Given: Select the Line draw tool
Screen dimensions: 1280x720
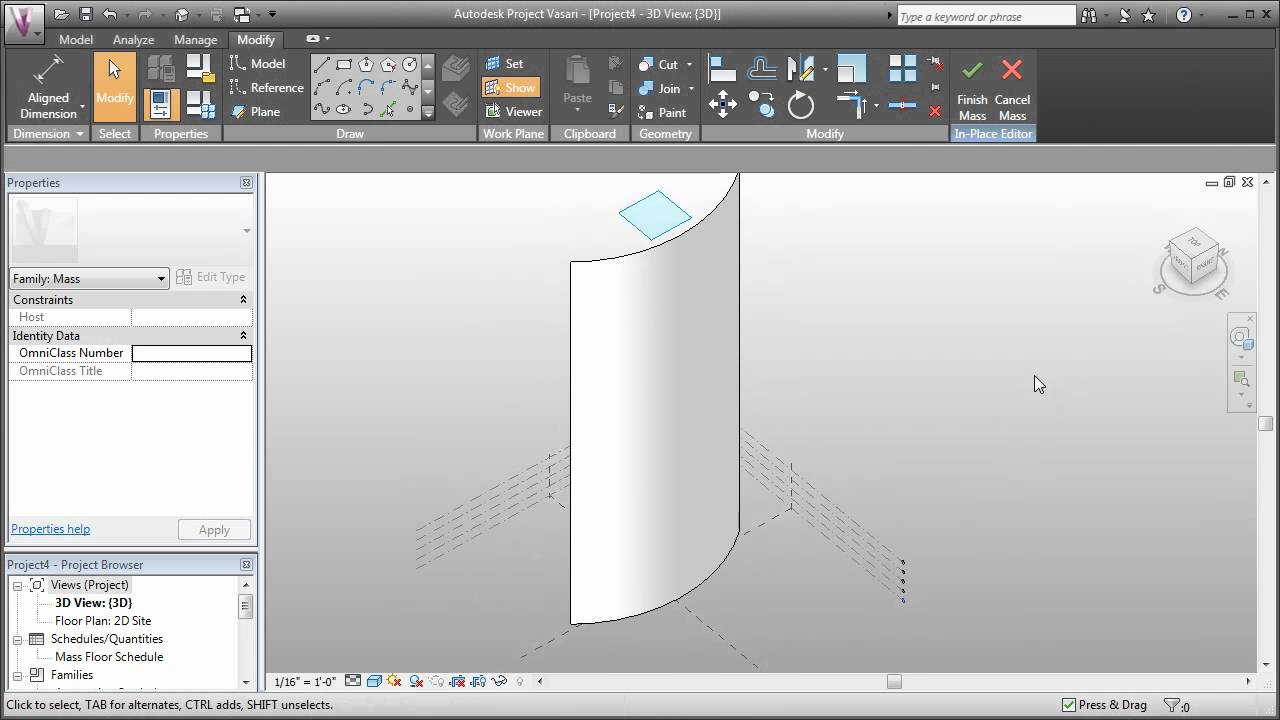Looking at the screenshot, I should coord(322,64).
